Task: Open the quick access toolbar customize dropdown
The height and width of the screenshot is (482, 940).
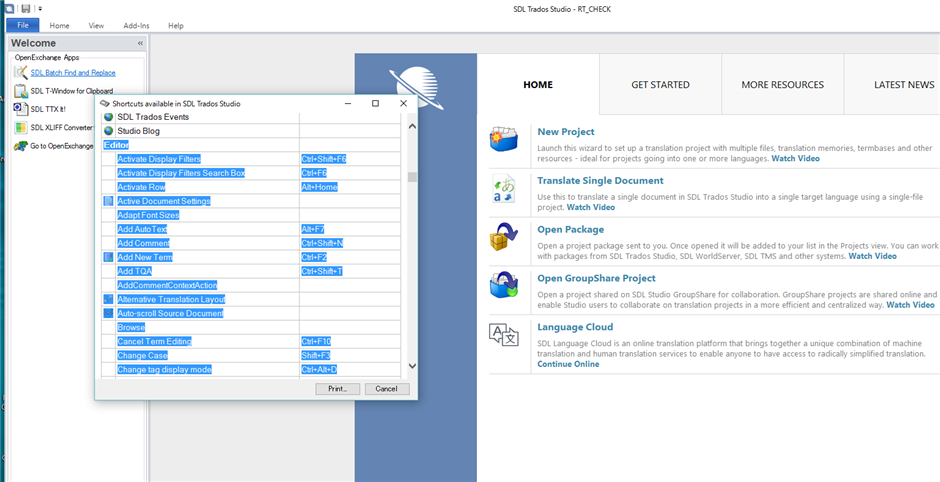Action: (40, 8)
